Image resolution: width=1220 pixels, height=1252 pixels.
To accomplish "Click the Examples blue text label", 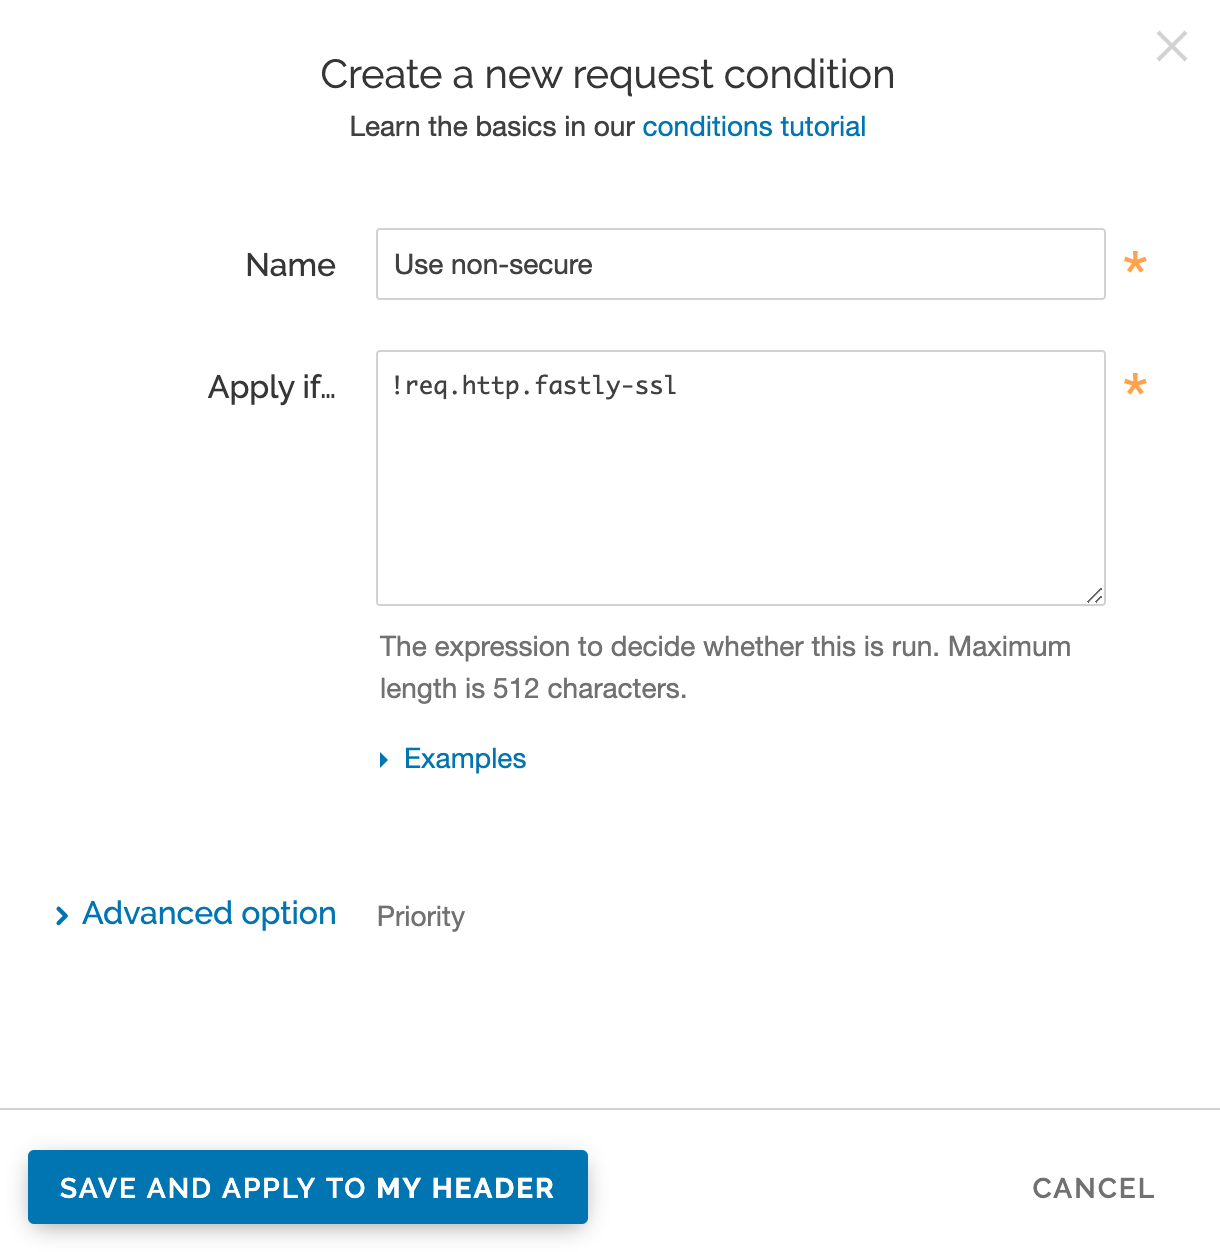I will tap(464, 758).
